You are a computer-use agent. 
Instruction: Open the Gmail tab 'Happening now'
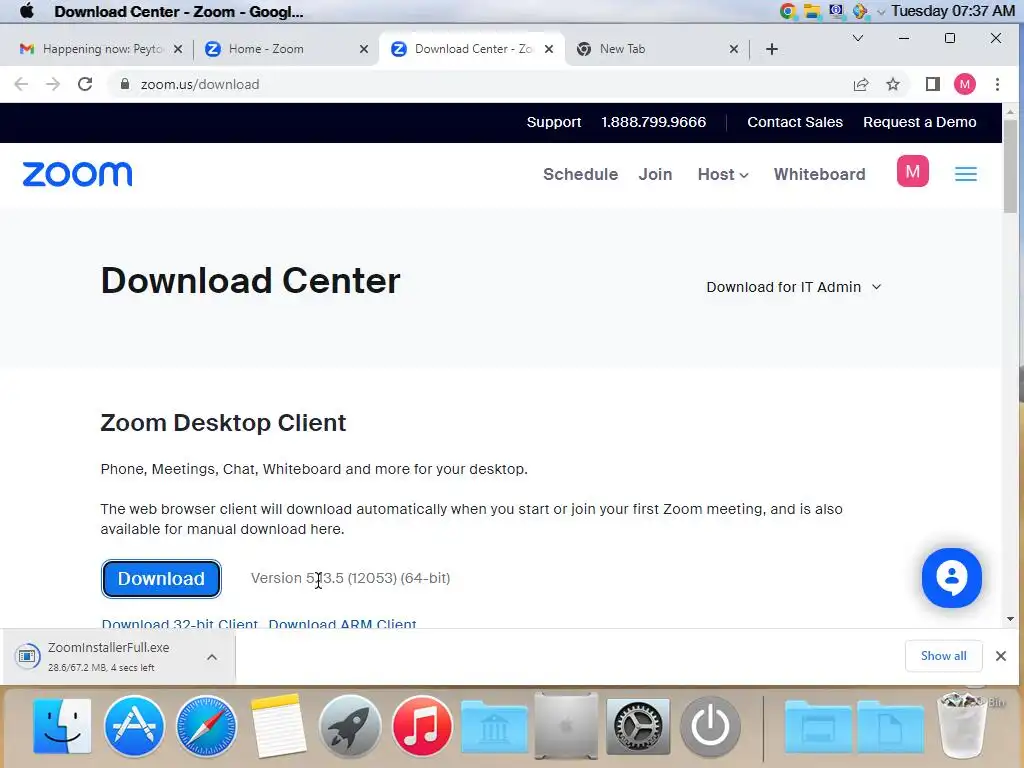click(x=101, y=49)
